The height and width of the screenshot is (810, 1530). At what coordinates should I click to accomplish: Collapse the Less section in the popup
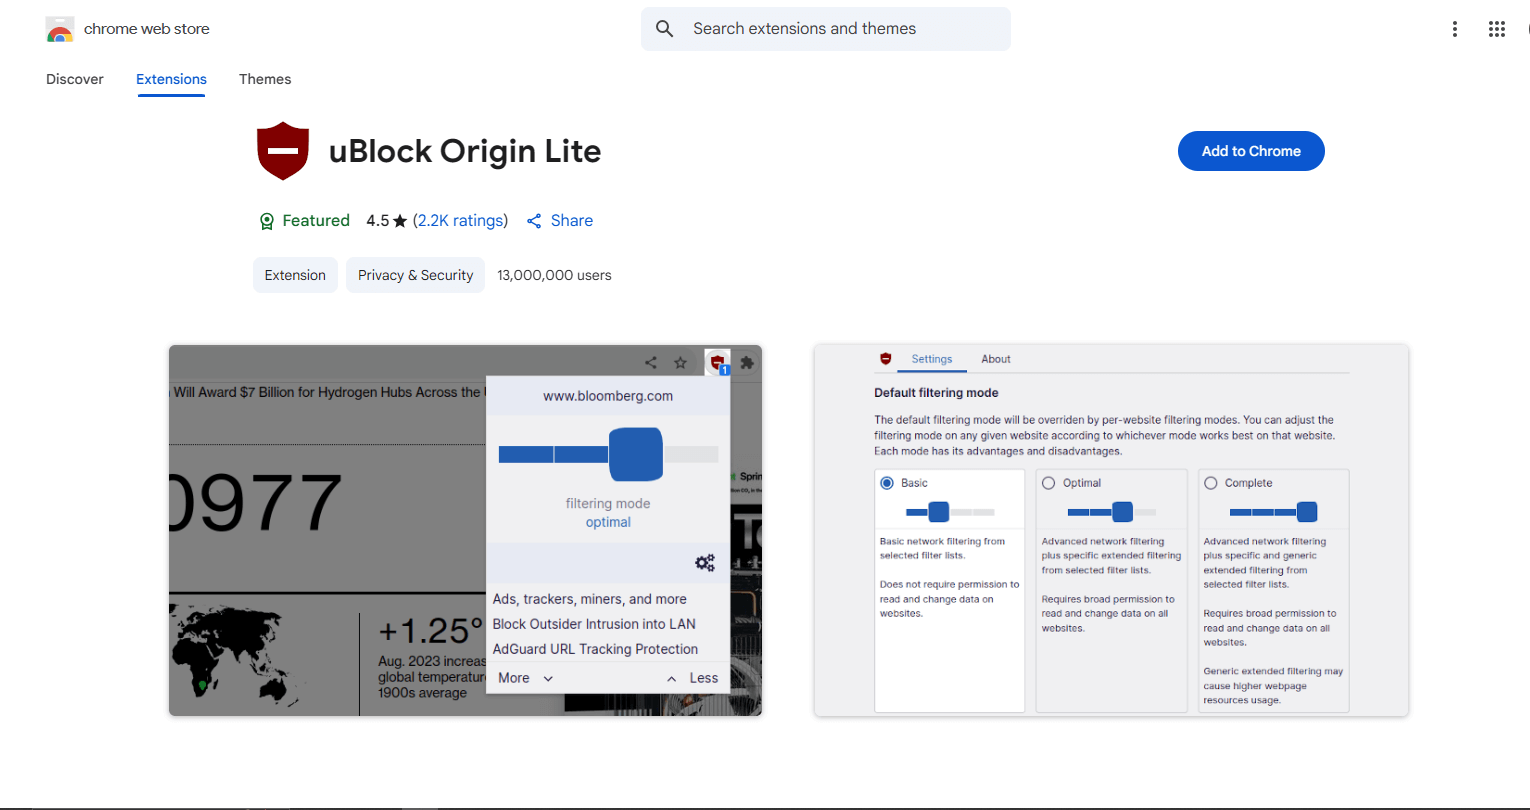(690, 677)
